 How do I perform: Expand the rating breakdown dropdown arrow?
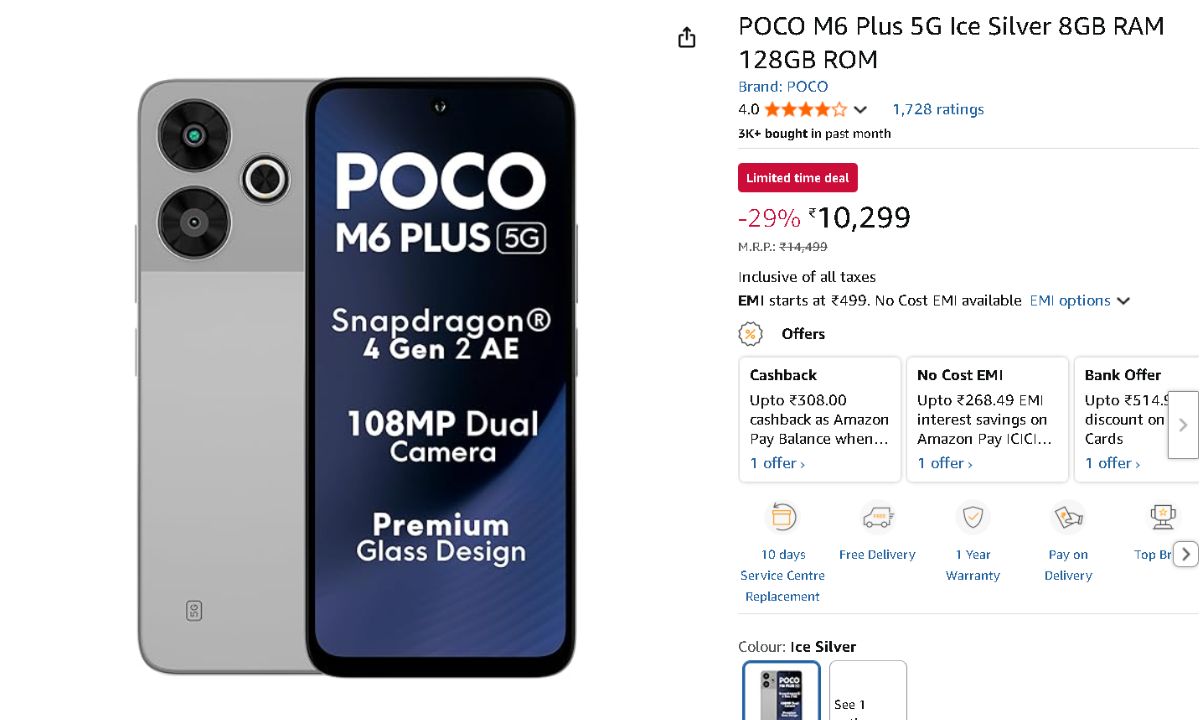(x=860, y=110)
